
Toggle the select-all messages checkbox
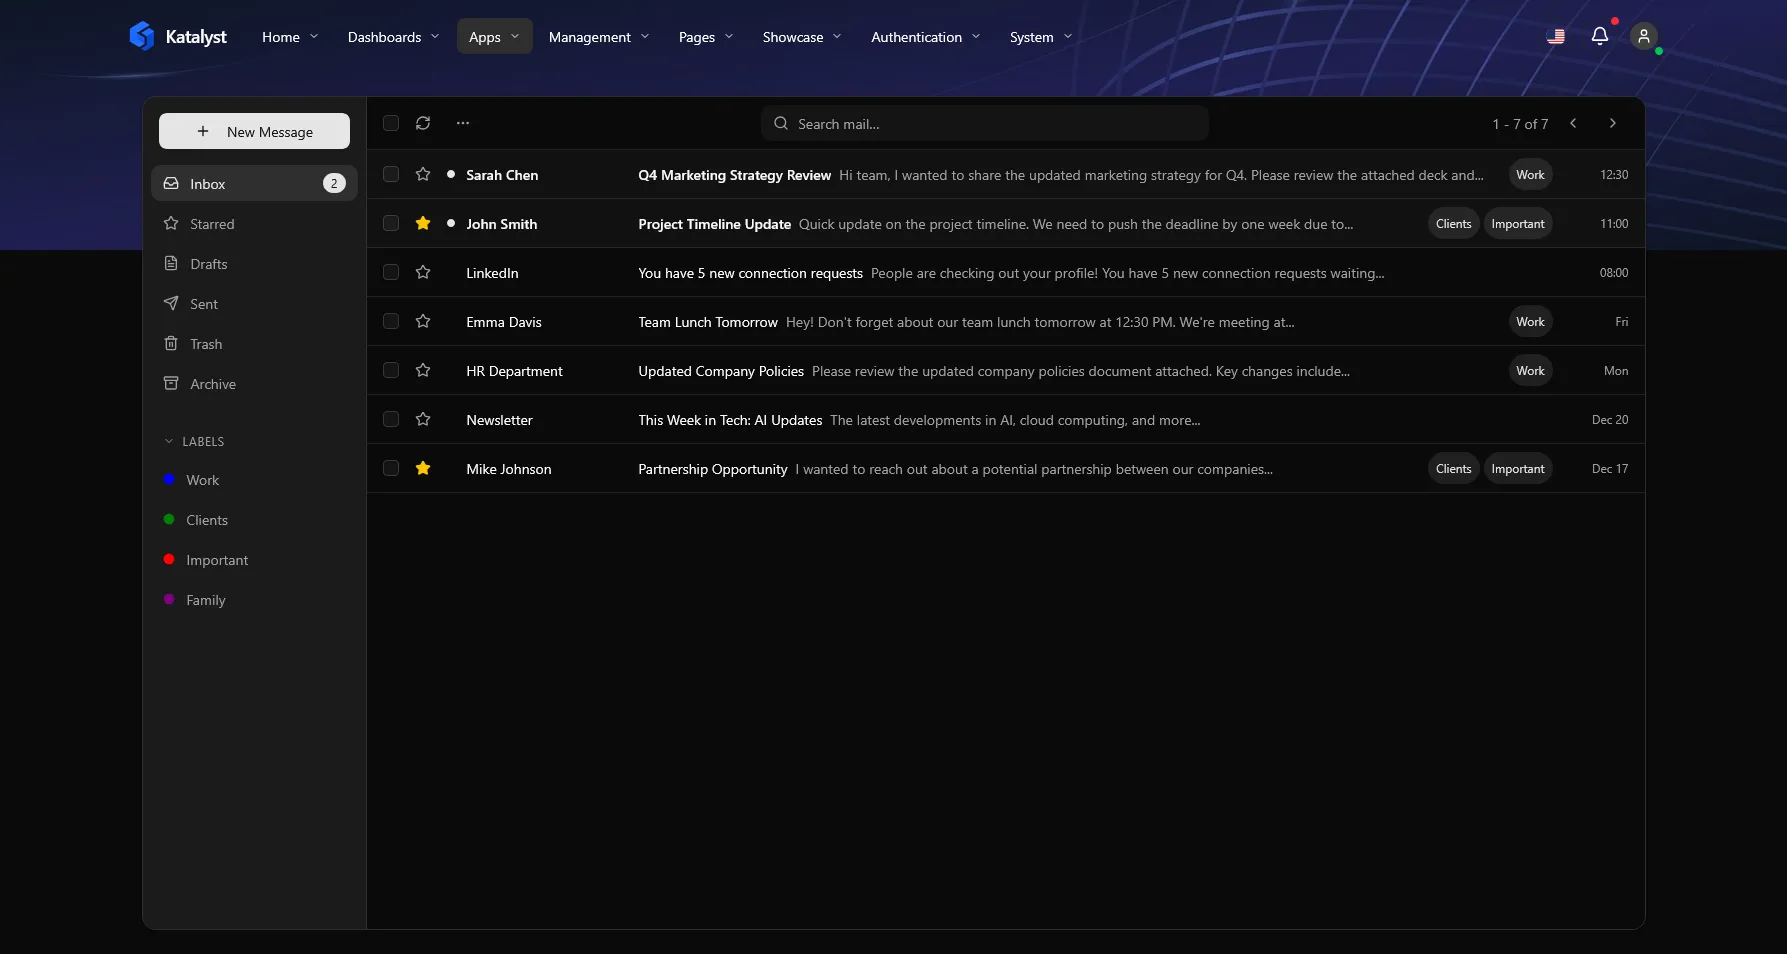tap(391, 123)
